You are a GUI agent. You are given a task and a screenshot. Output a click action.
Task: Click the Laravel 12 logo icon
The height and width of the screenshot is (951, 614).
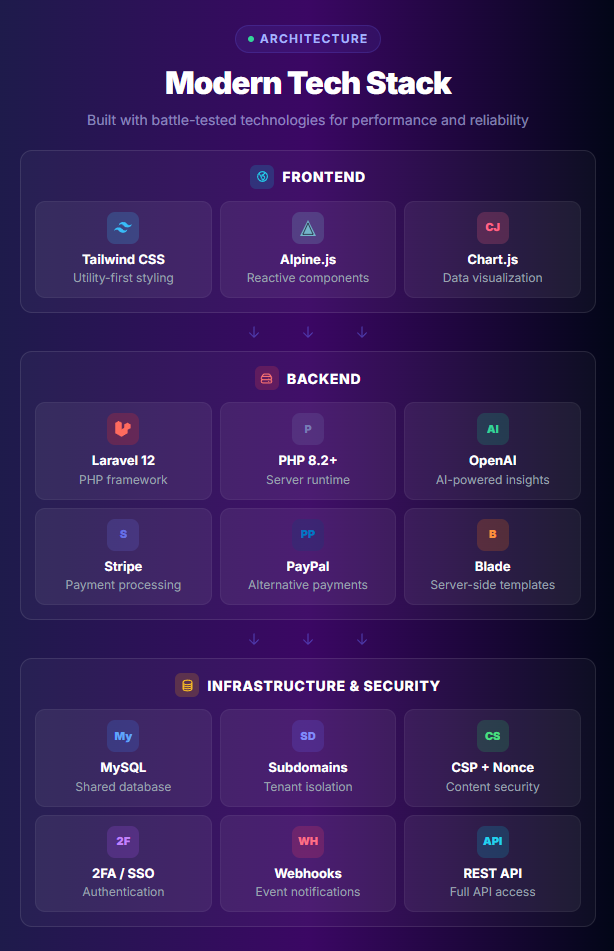point(123,429)
